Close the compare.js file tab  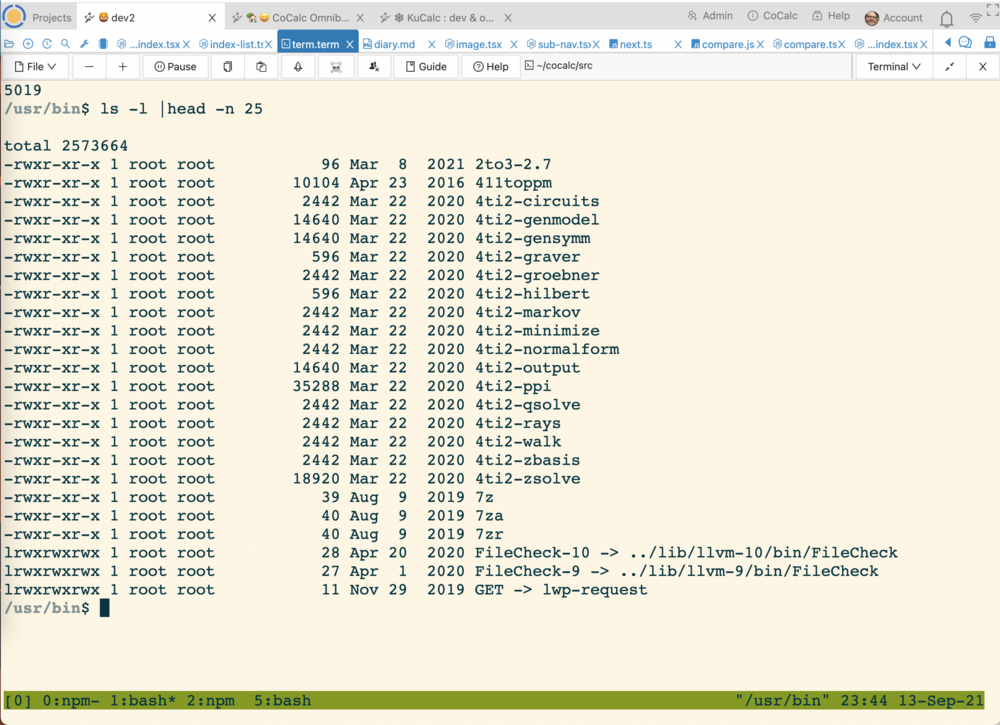point(761,44)
